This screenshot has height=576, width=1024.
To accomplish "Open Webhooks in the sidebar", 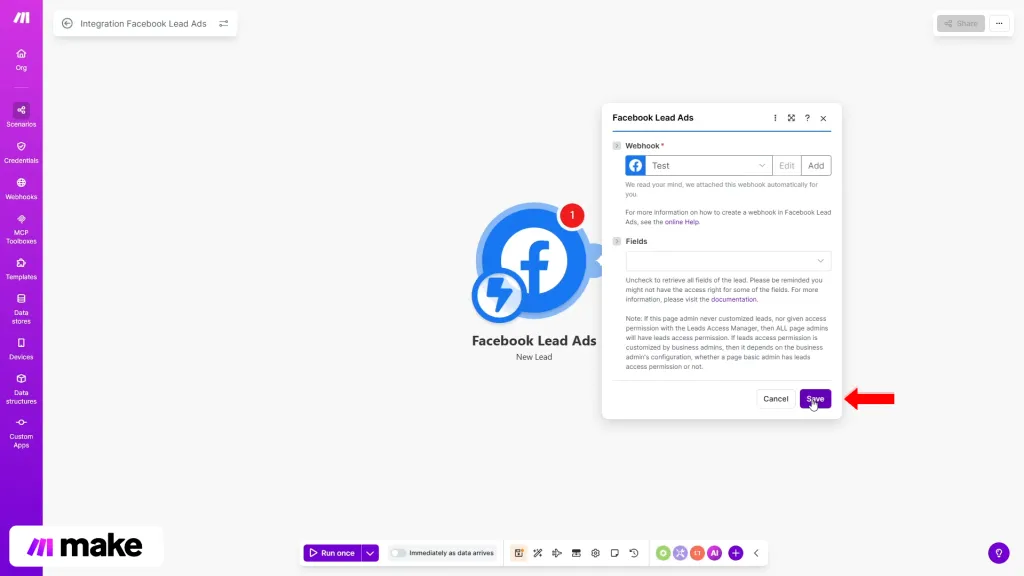I will coord(21,189).
